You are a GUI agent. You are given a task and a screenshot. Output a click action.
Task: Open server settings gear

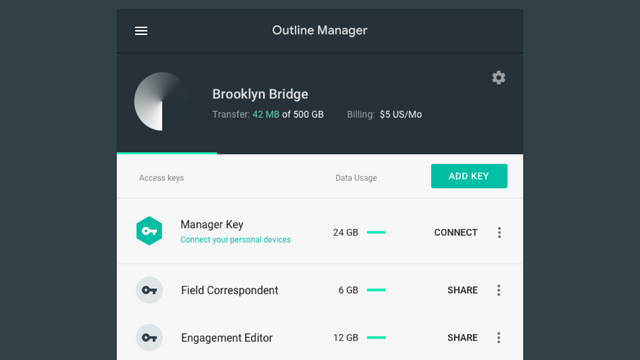[x=498, y=78]
